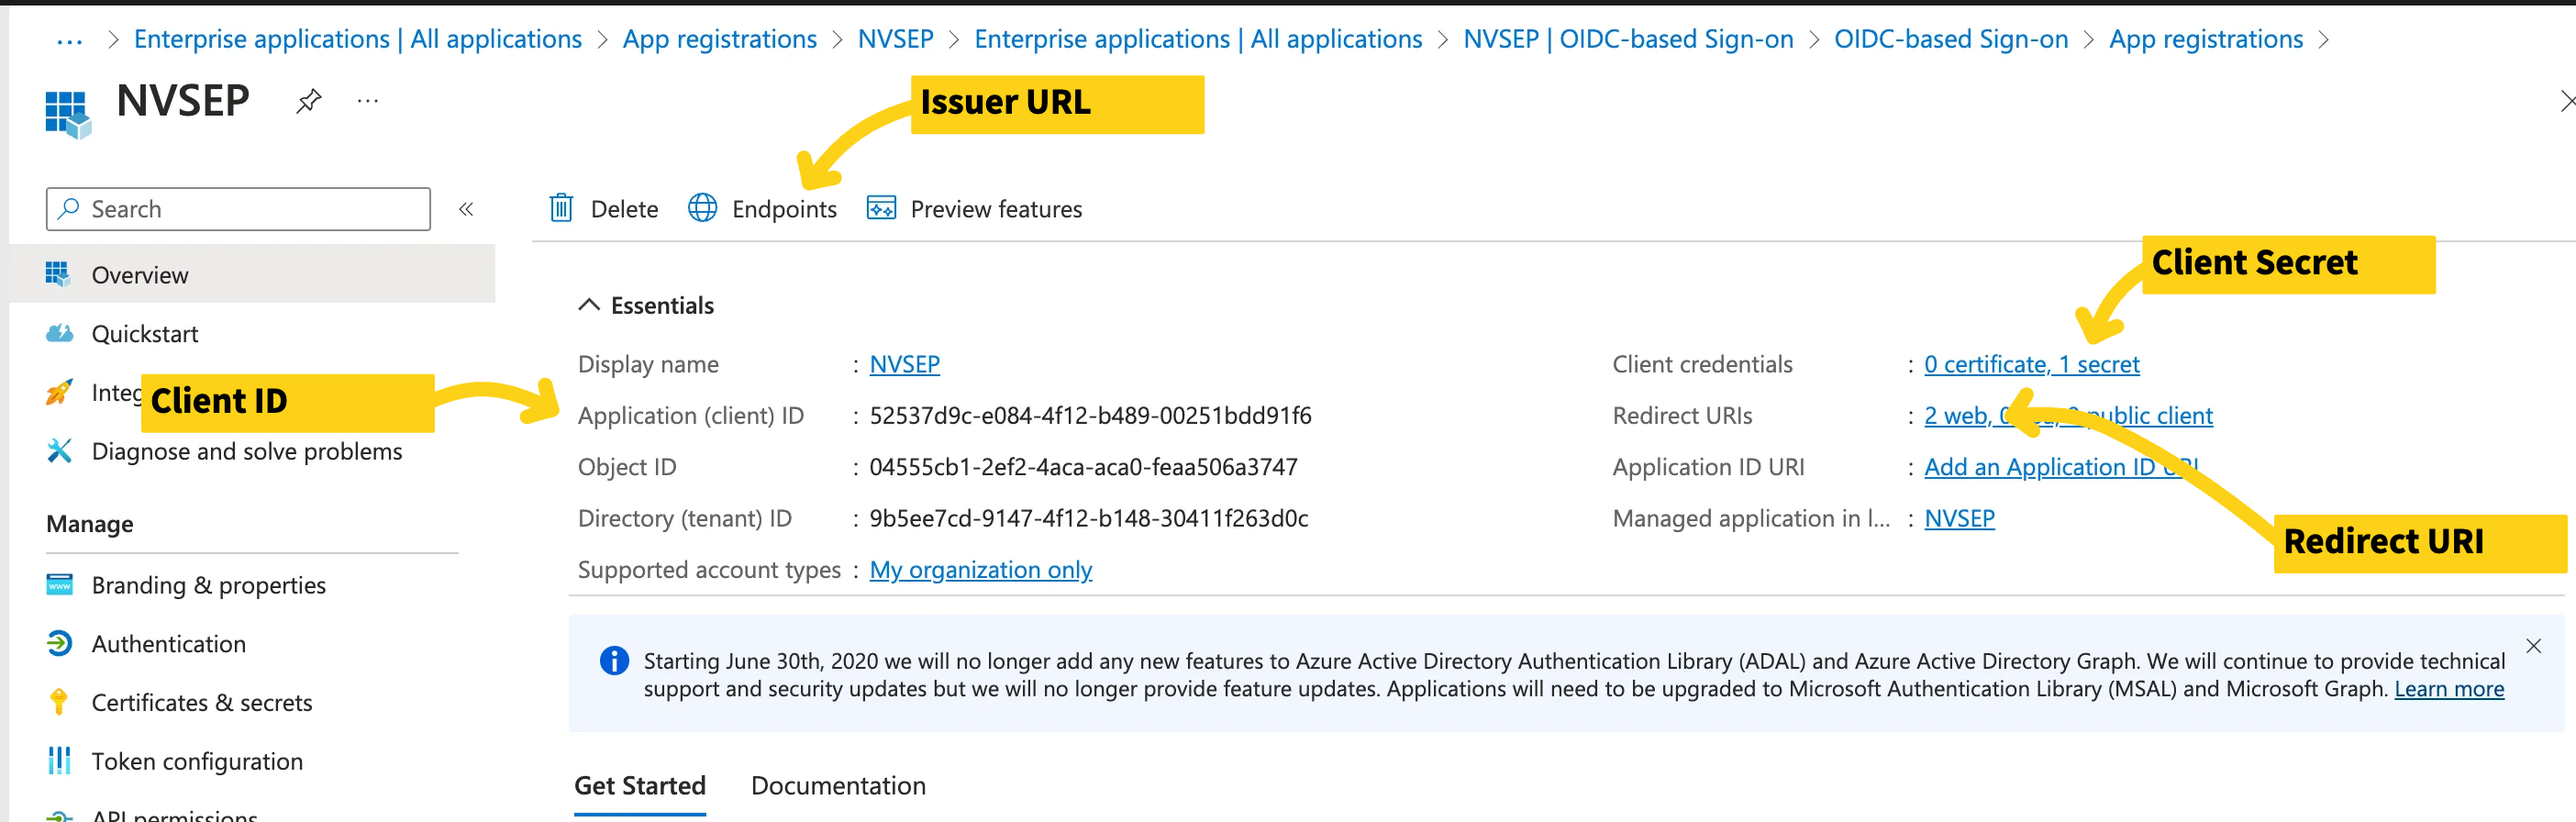Open NVSEP | OIDC-based Sign-on breadcrumb
Viewport: 2576px width, 822px height.
tap(1628, 39)
